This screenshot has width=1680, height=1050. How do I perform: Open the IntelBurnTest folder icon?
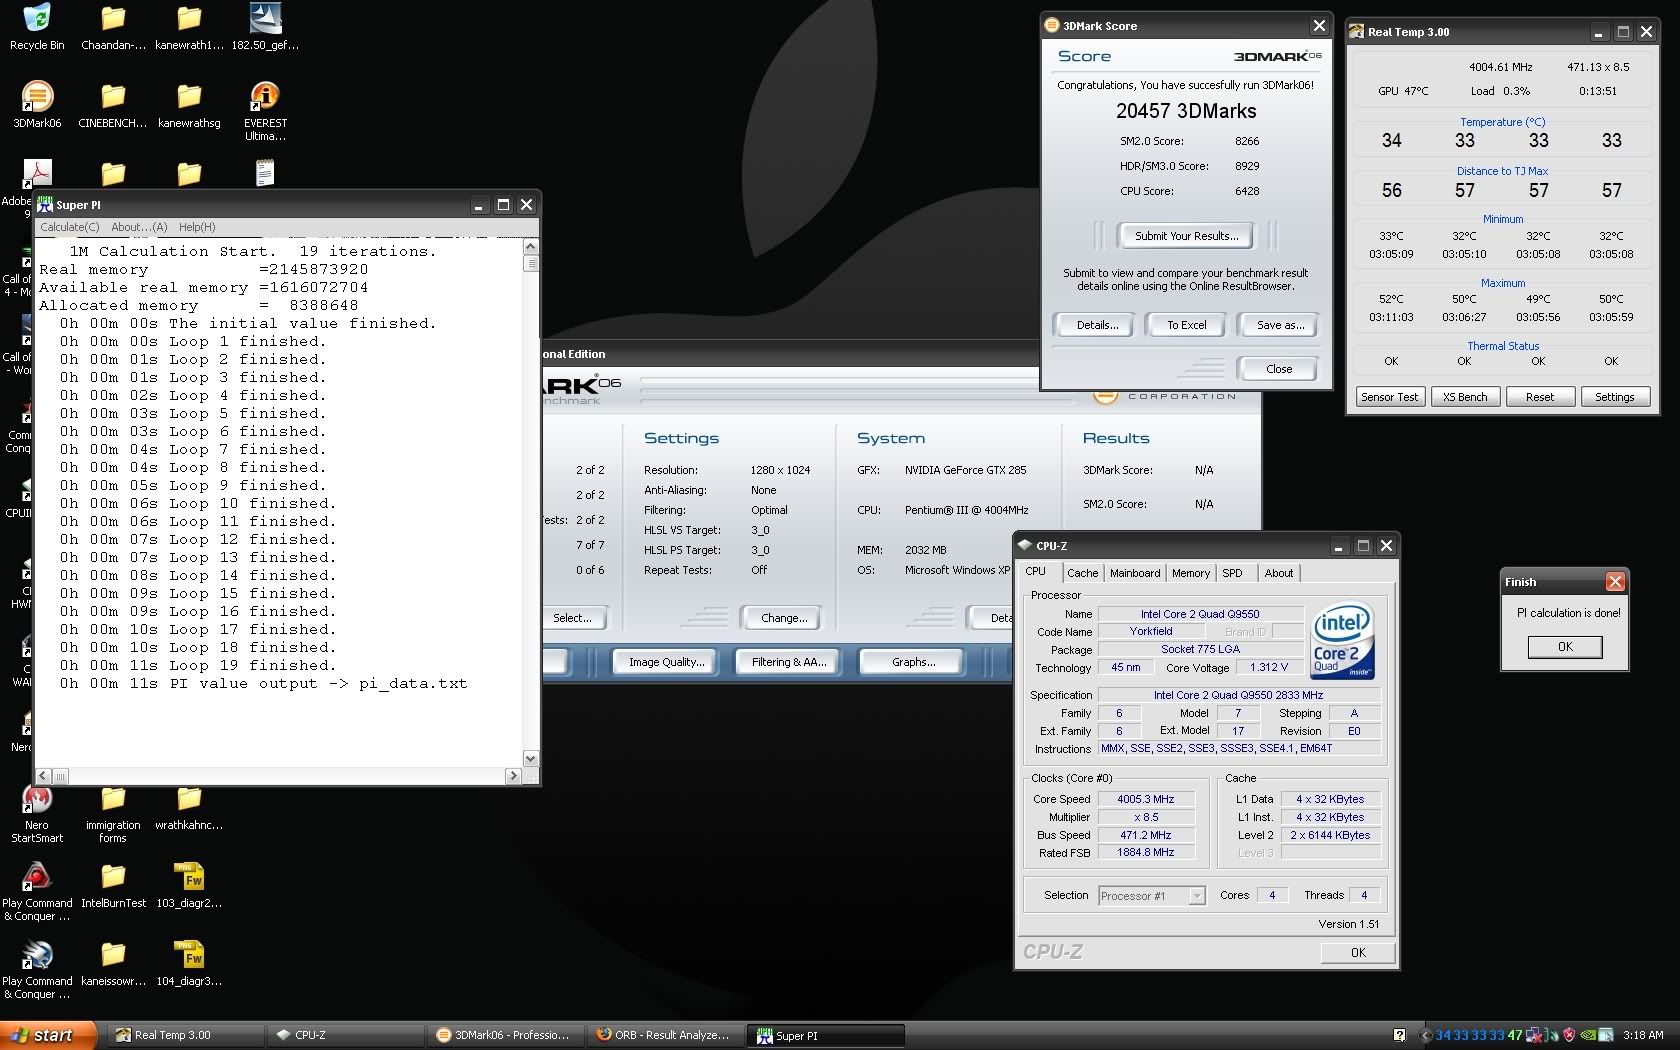point(113,877)
